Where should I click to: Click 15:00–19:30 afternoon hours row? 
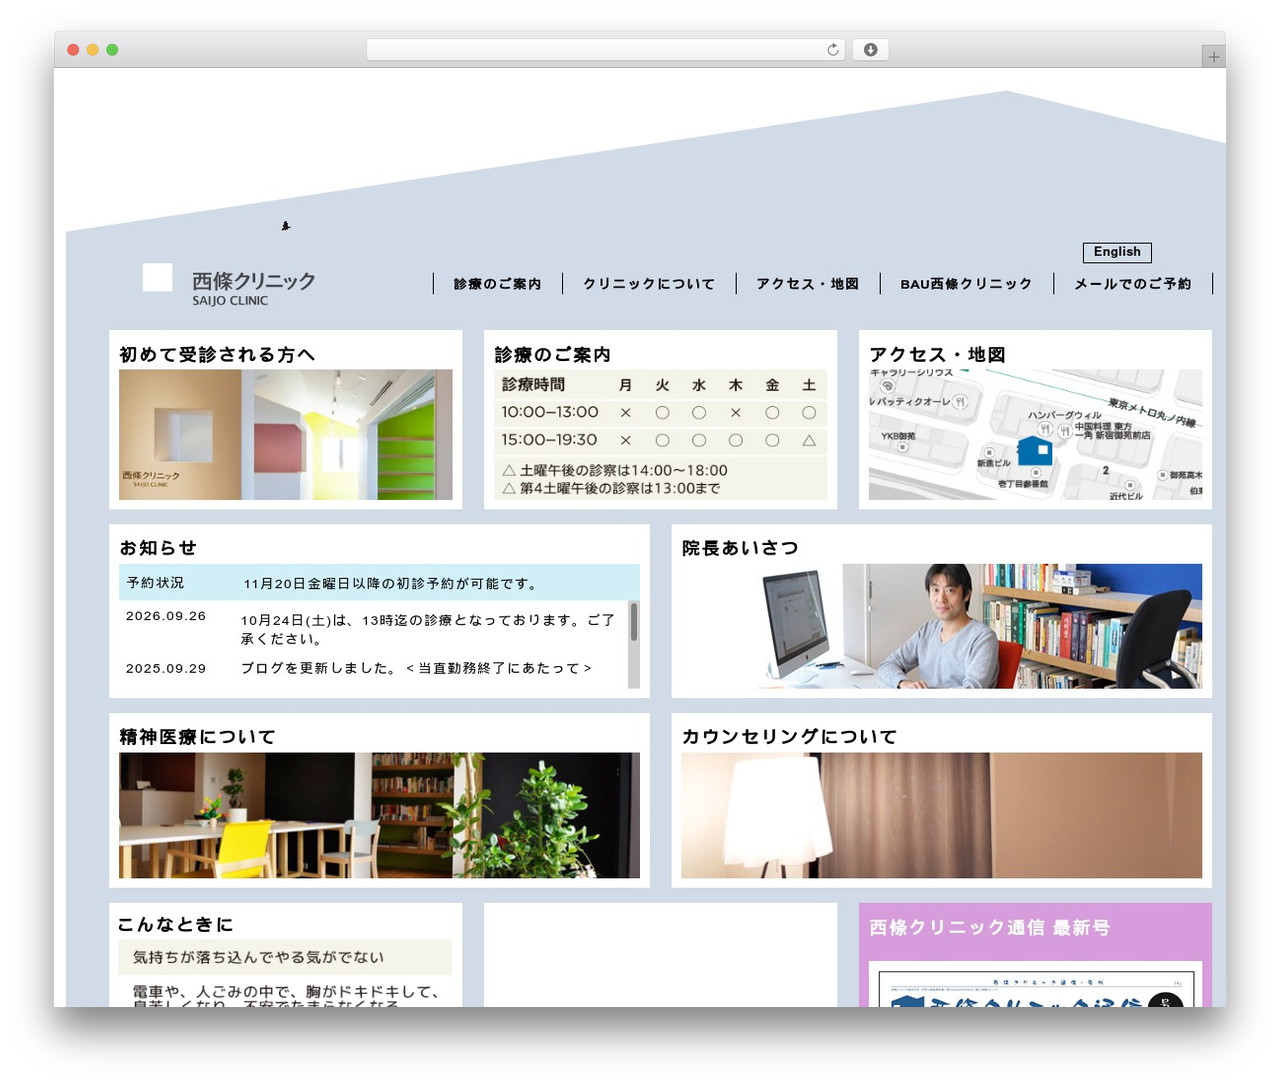pyautogui.click(x=660, y=440)
